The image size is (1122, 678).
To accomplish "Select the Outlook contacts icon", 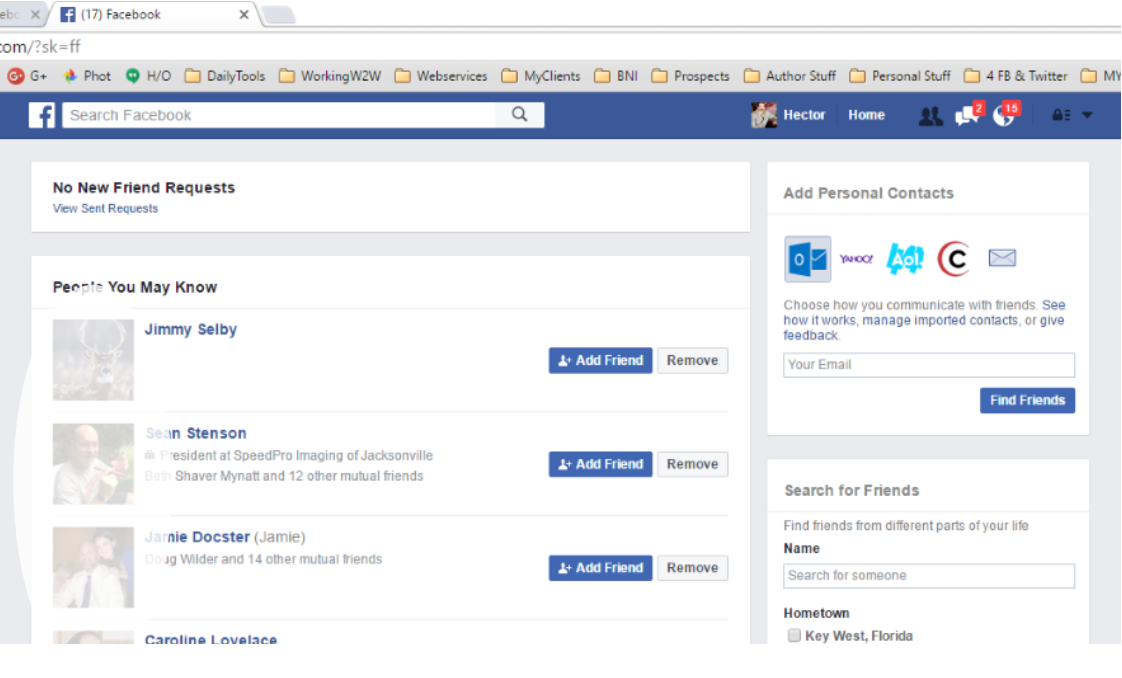I will click(x=807, y=259).
